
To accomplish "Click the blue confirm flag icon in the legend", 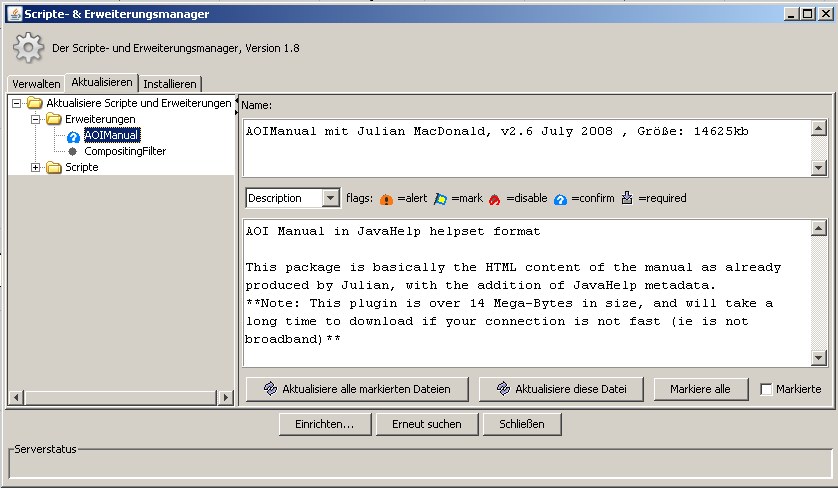I will point(560,199).
